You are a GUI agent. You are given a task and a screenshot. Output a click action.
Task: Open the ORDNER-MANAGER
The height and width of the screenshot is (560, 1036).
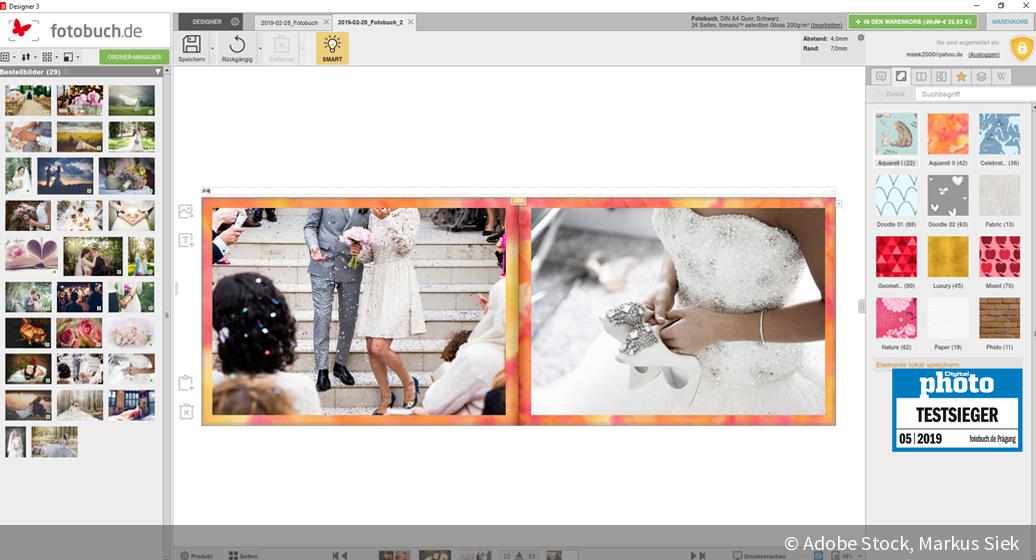tap(134, 57)
